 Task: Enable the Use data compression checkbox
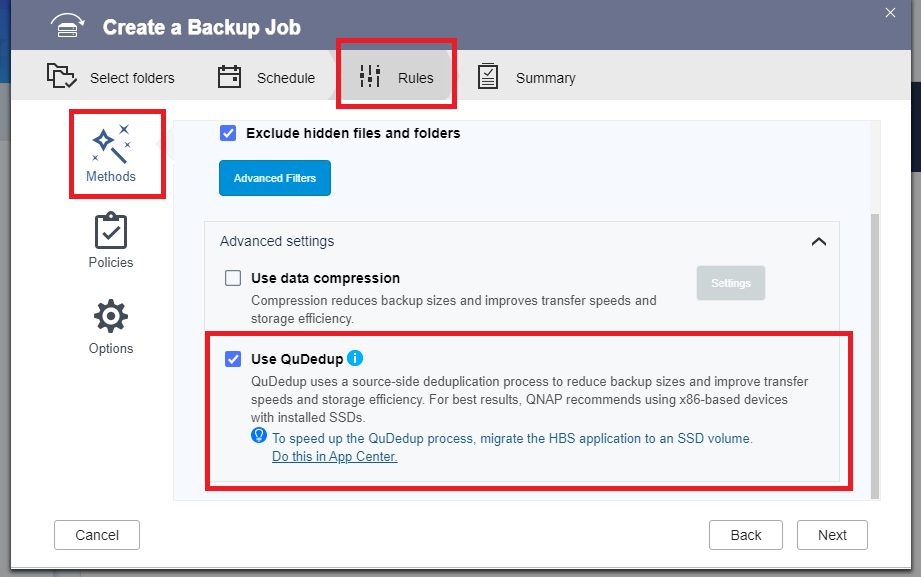click(x=233, y=278)
